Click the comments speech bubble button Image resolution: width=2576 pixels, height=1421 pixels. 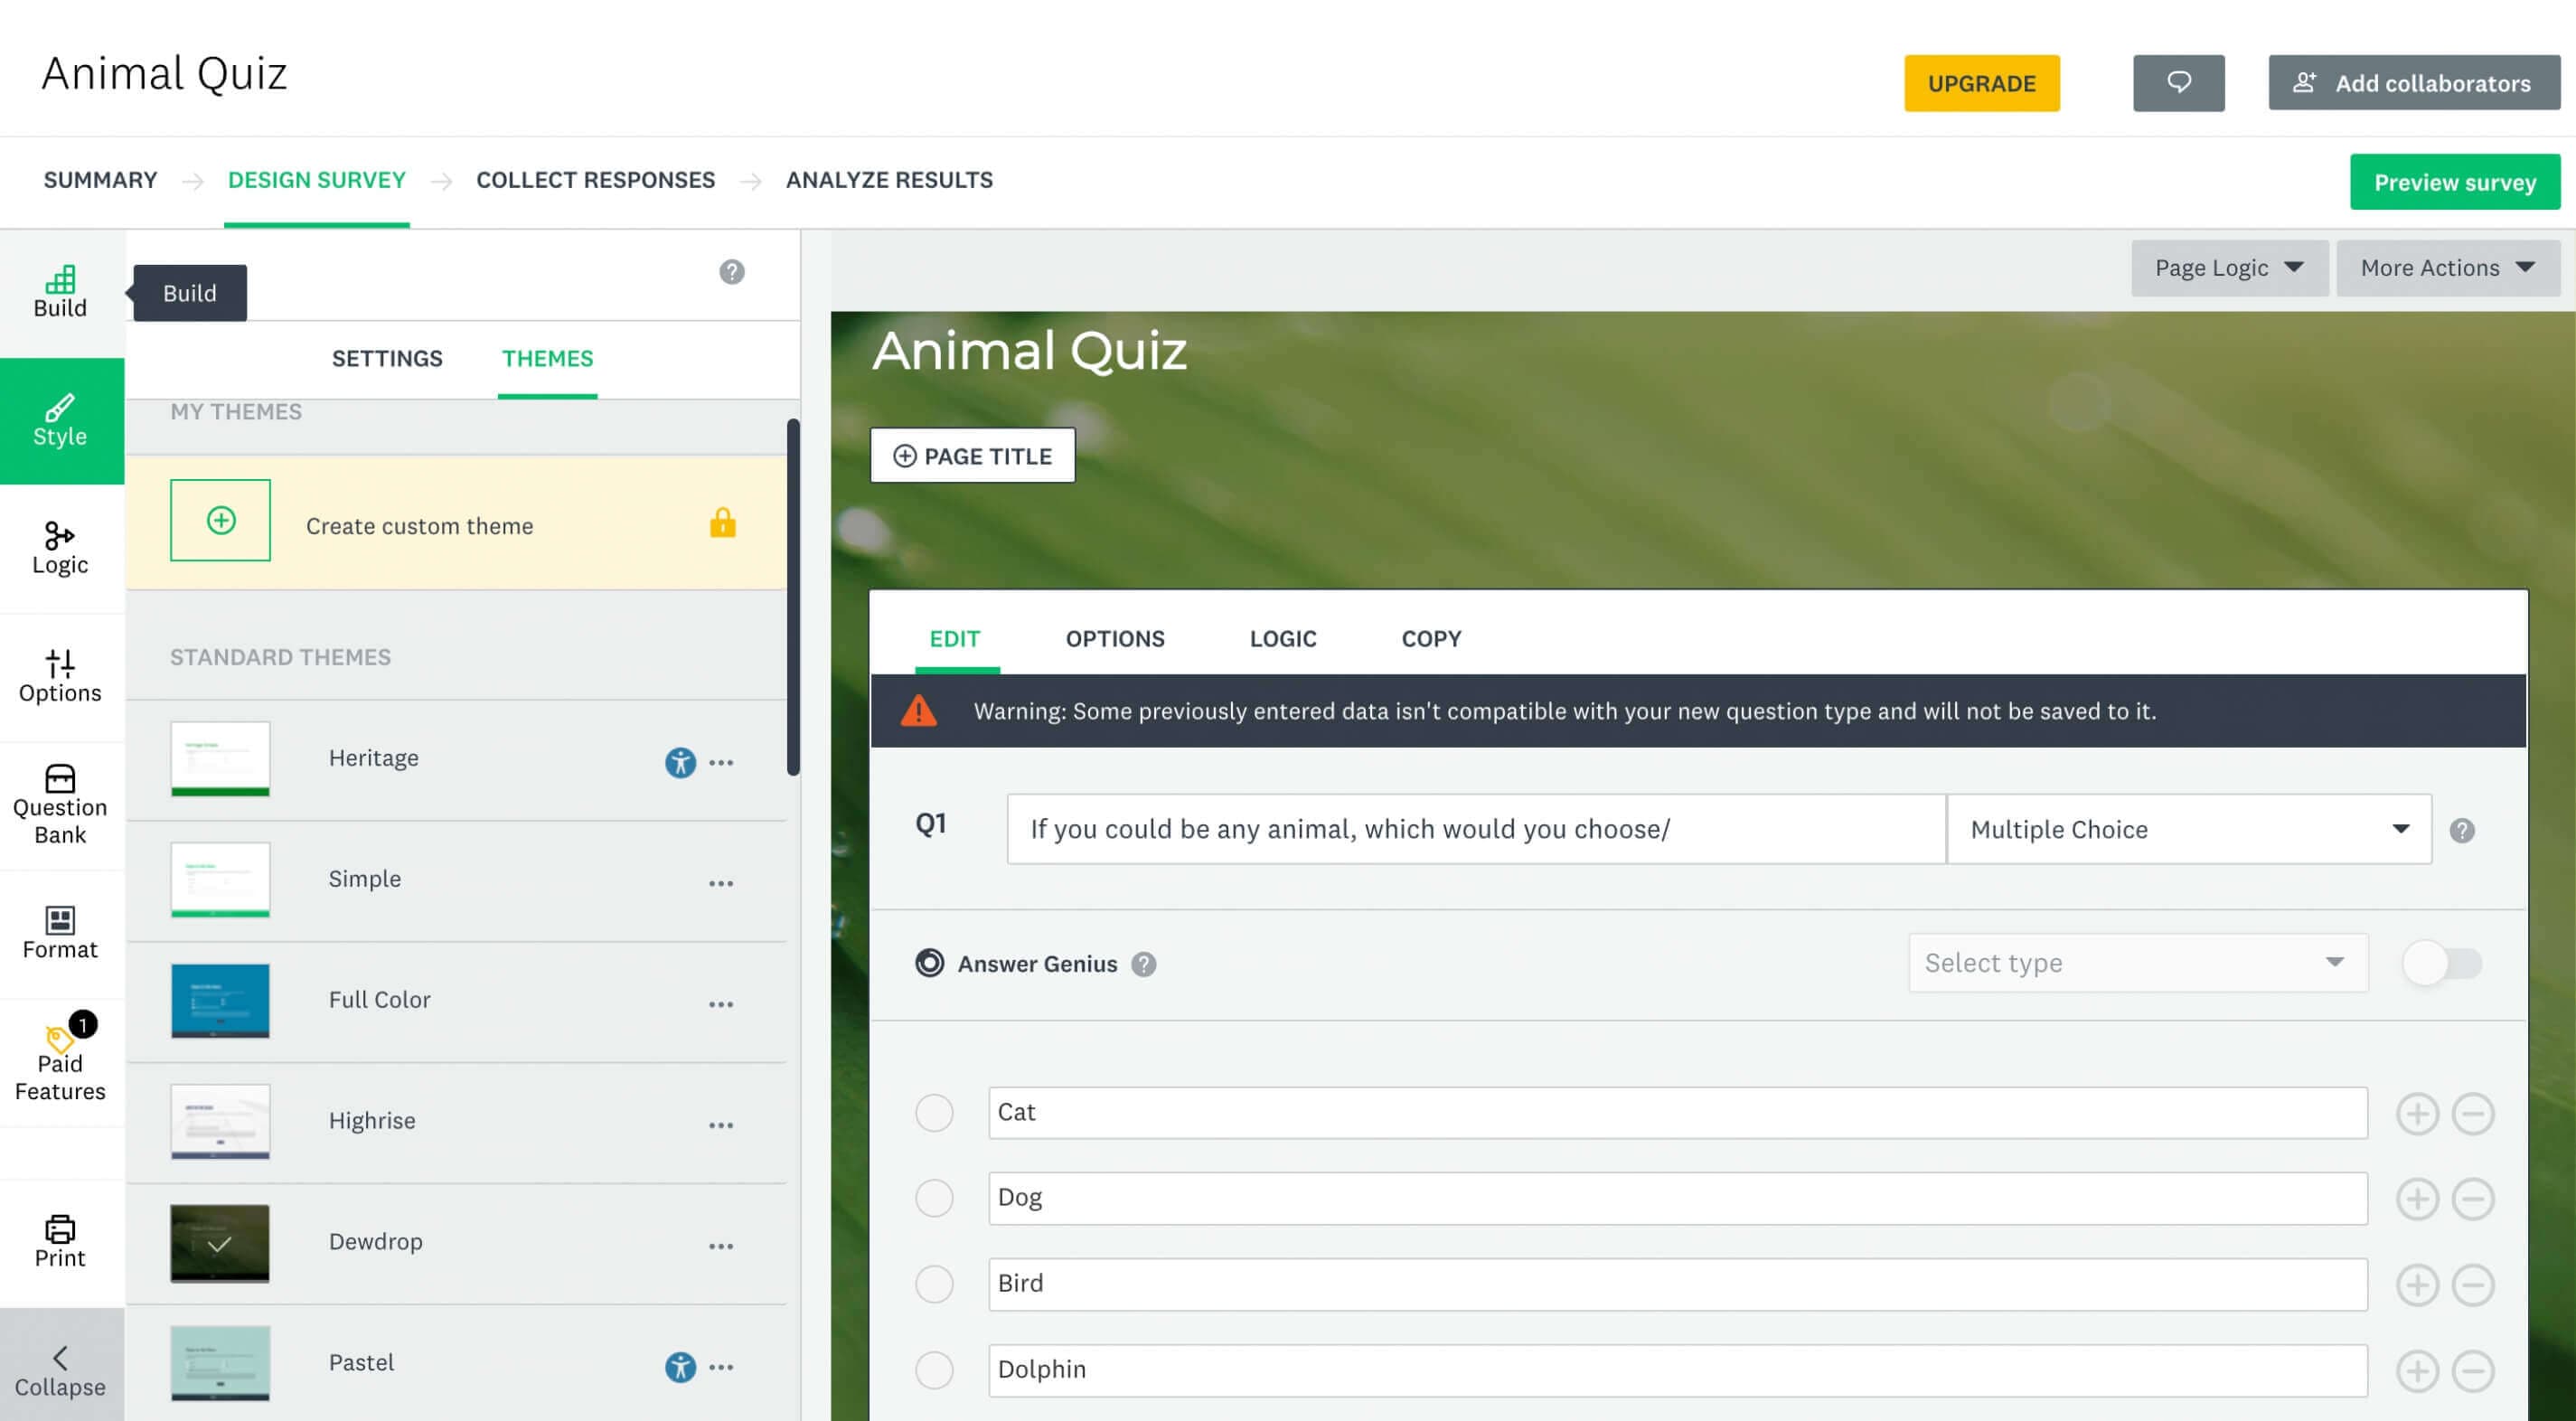pos(2178,83)
